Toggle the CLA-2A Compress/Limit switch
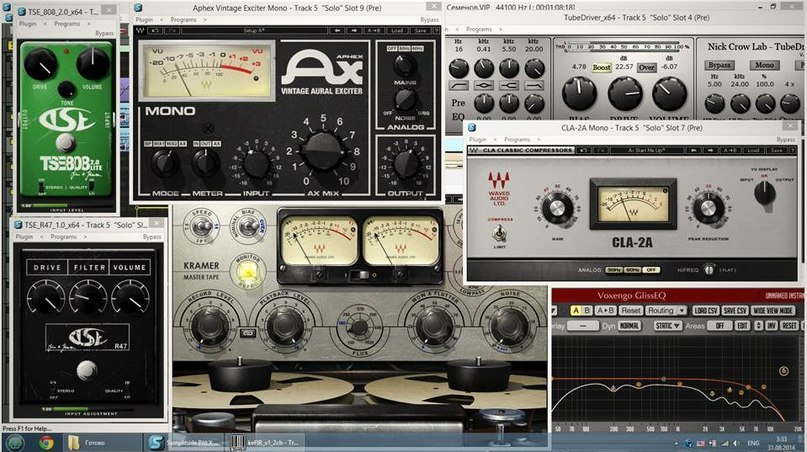The image size is (807, 452). pyautogui.click(x=498, y=234)
